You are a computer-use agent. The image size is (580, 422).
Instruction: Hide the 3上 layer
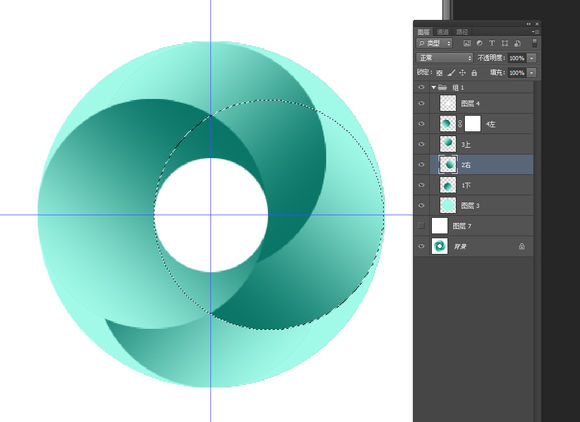421,144
